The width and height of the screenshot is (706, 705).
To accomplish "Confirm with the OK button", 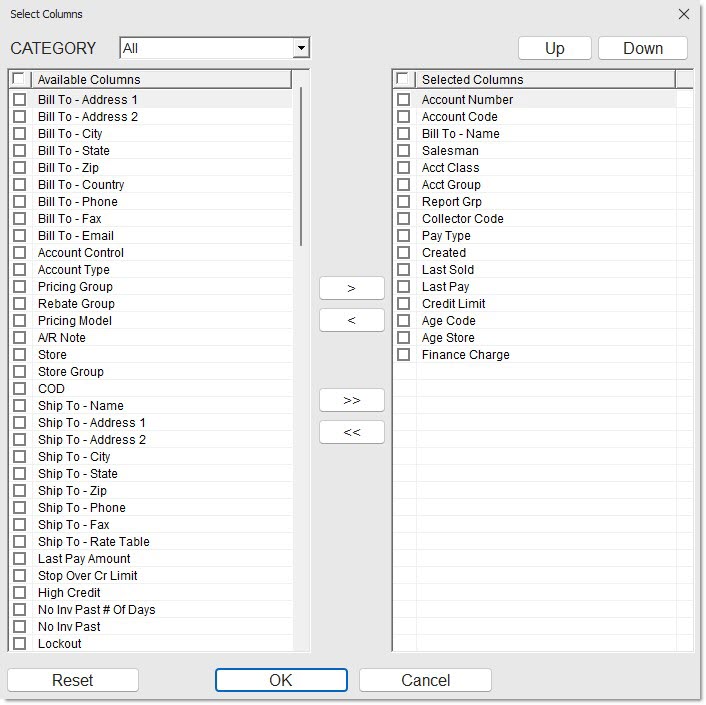I will (281, 680).
